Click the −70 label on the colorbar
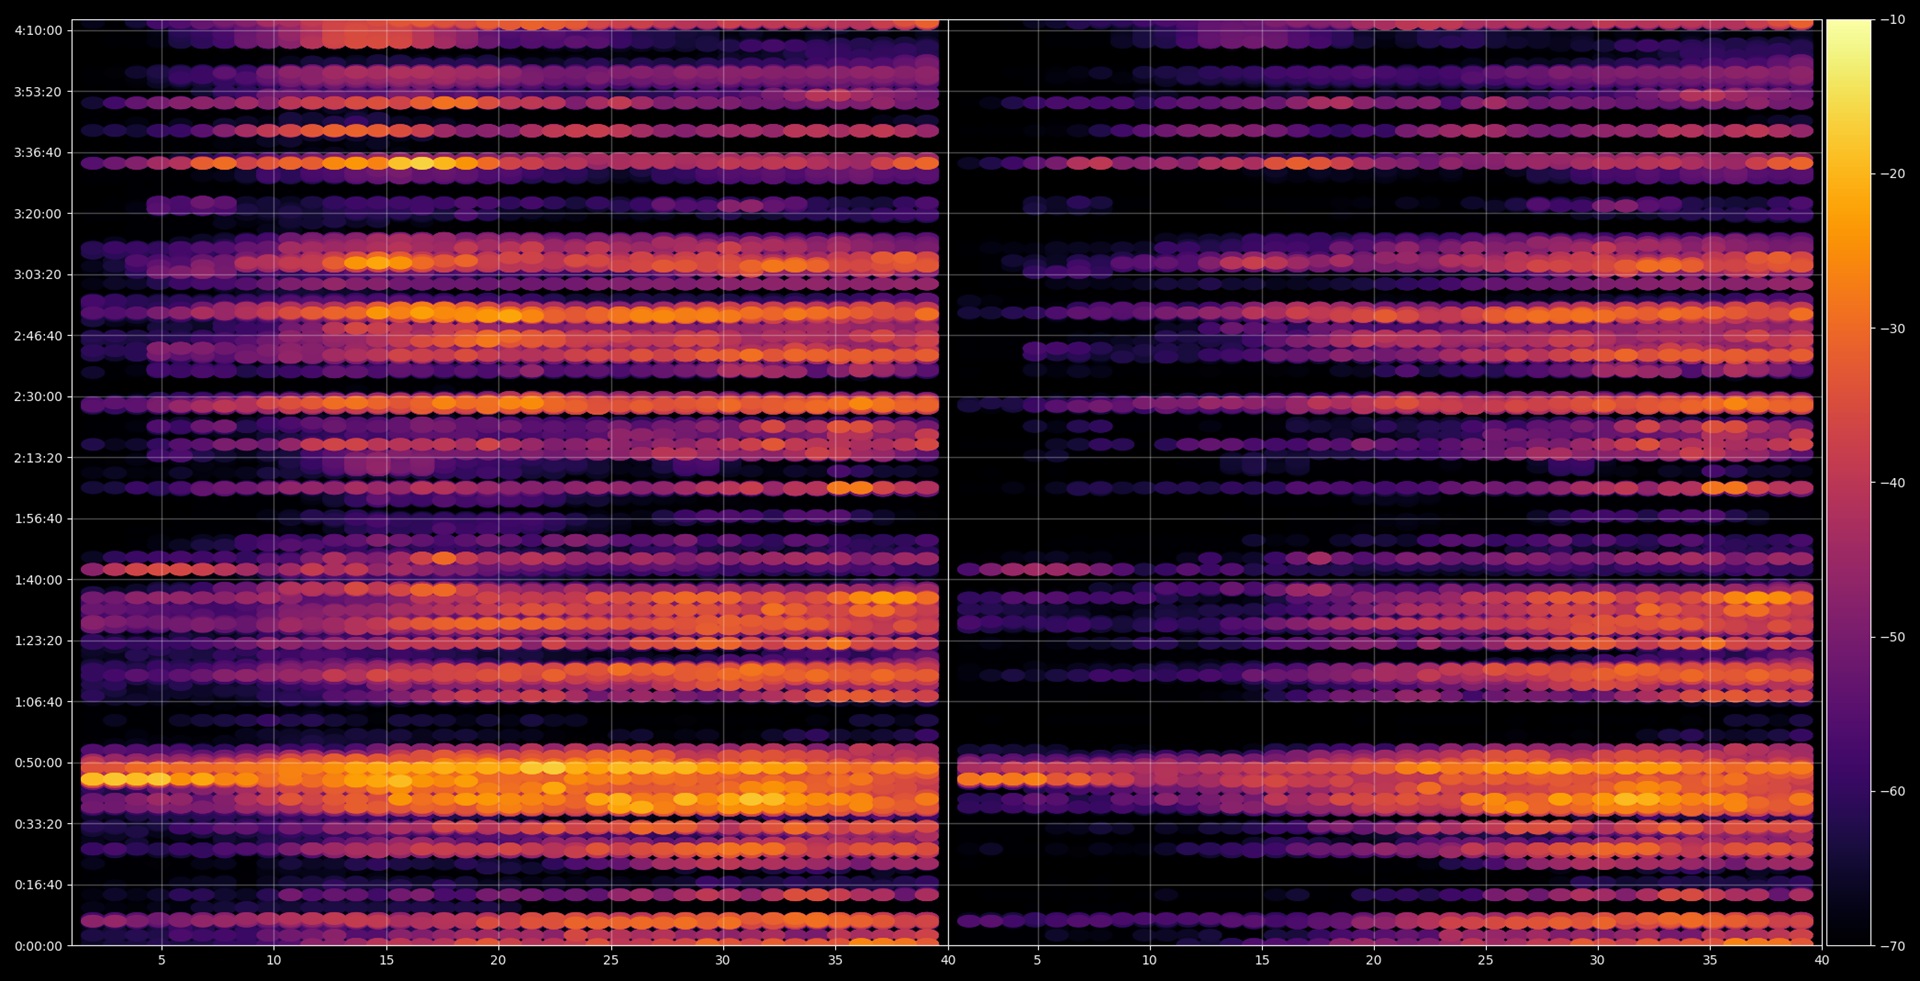 pos(1892,946)
